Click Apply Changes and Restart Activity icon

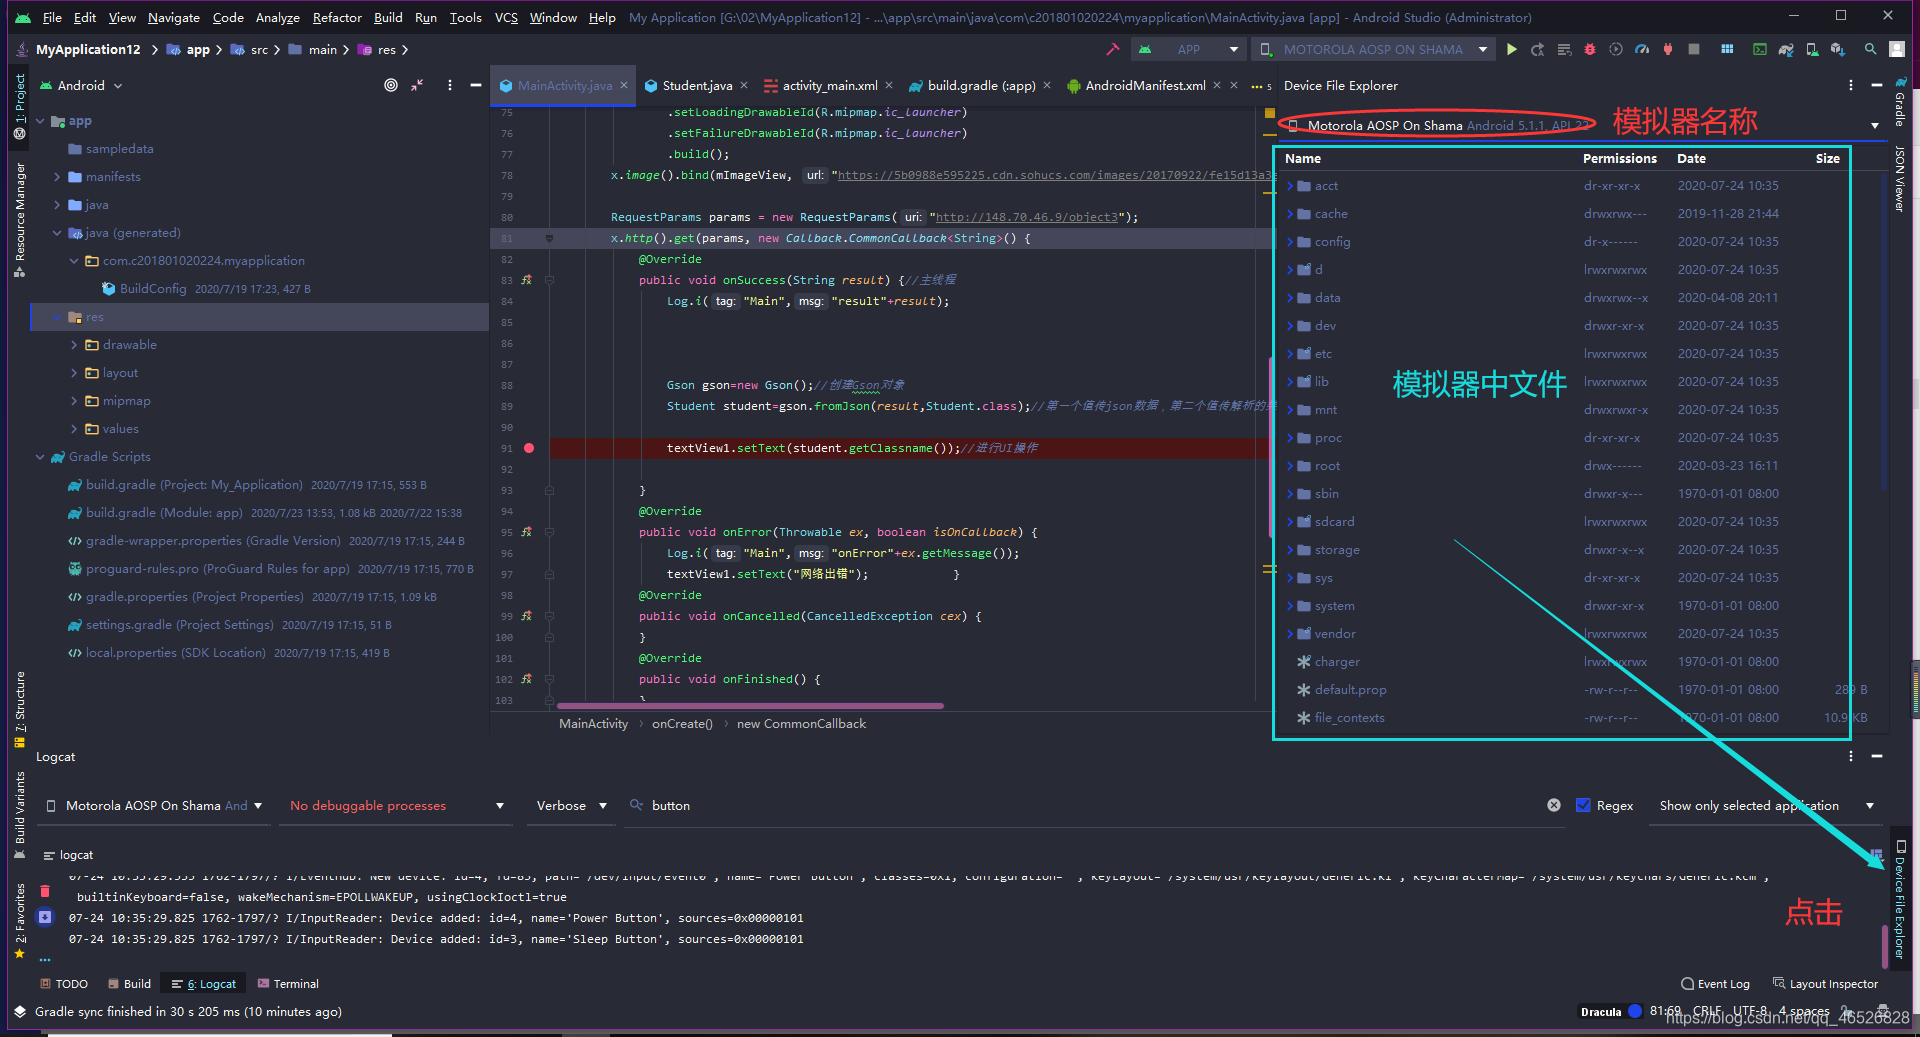[x=1538, y=49]
